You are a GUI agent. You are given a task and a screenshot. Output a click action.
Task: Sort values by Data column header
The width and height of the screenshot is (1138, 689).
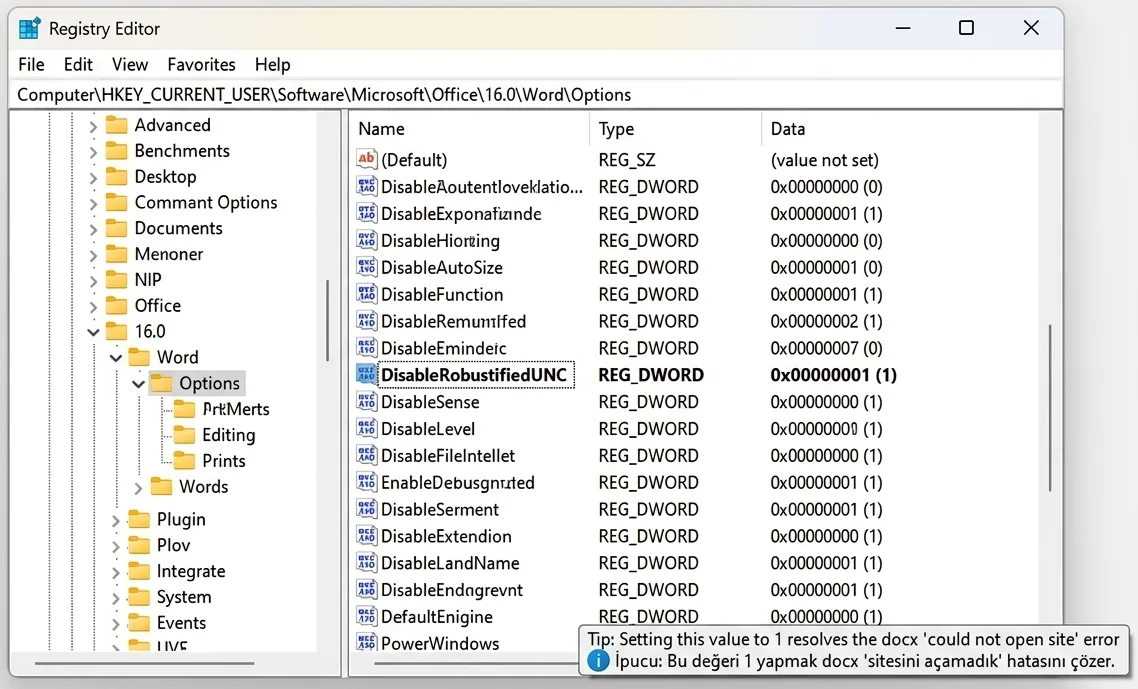788,129
